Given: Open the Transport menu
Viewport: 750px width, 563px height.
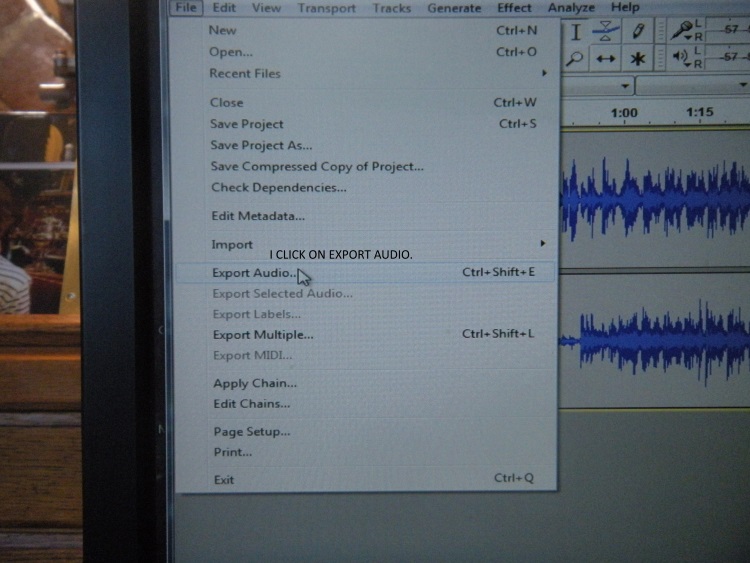Looking at the screenshot, I should (327, 8).
